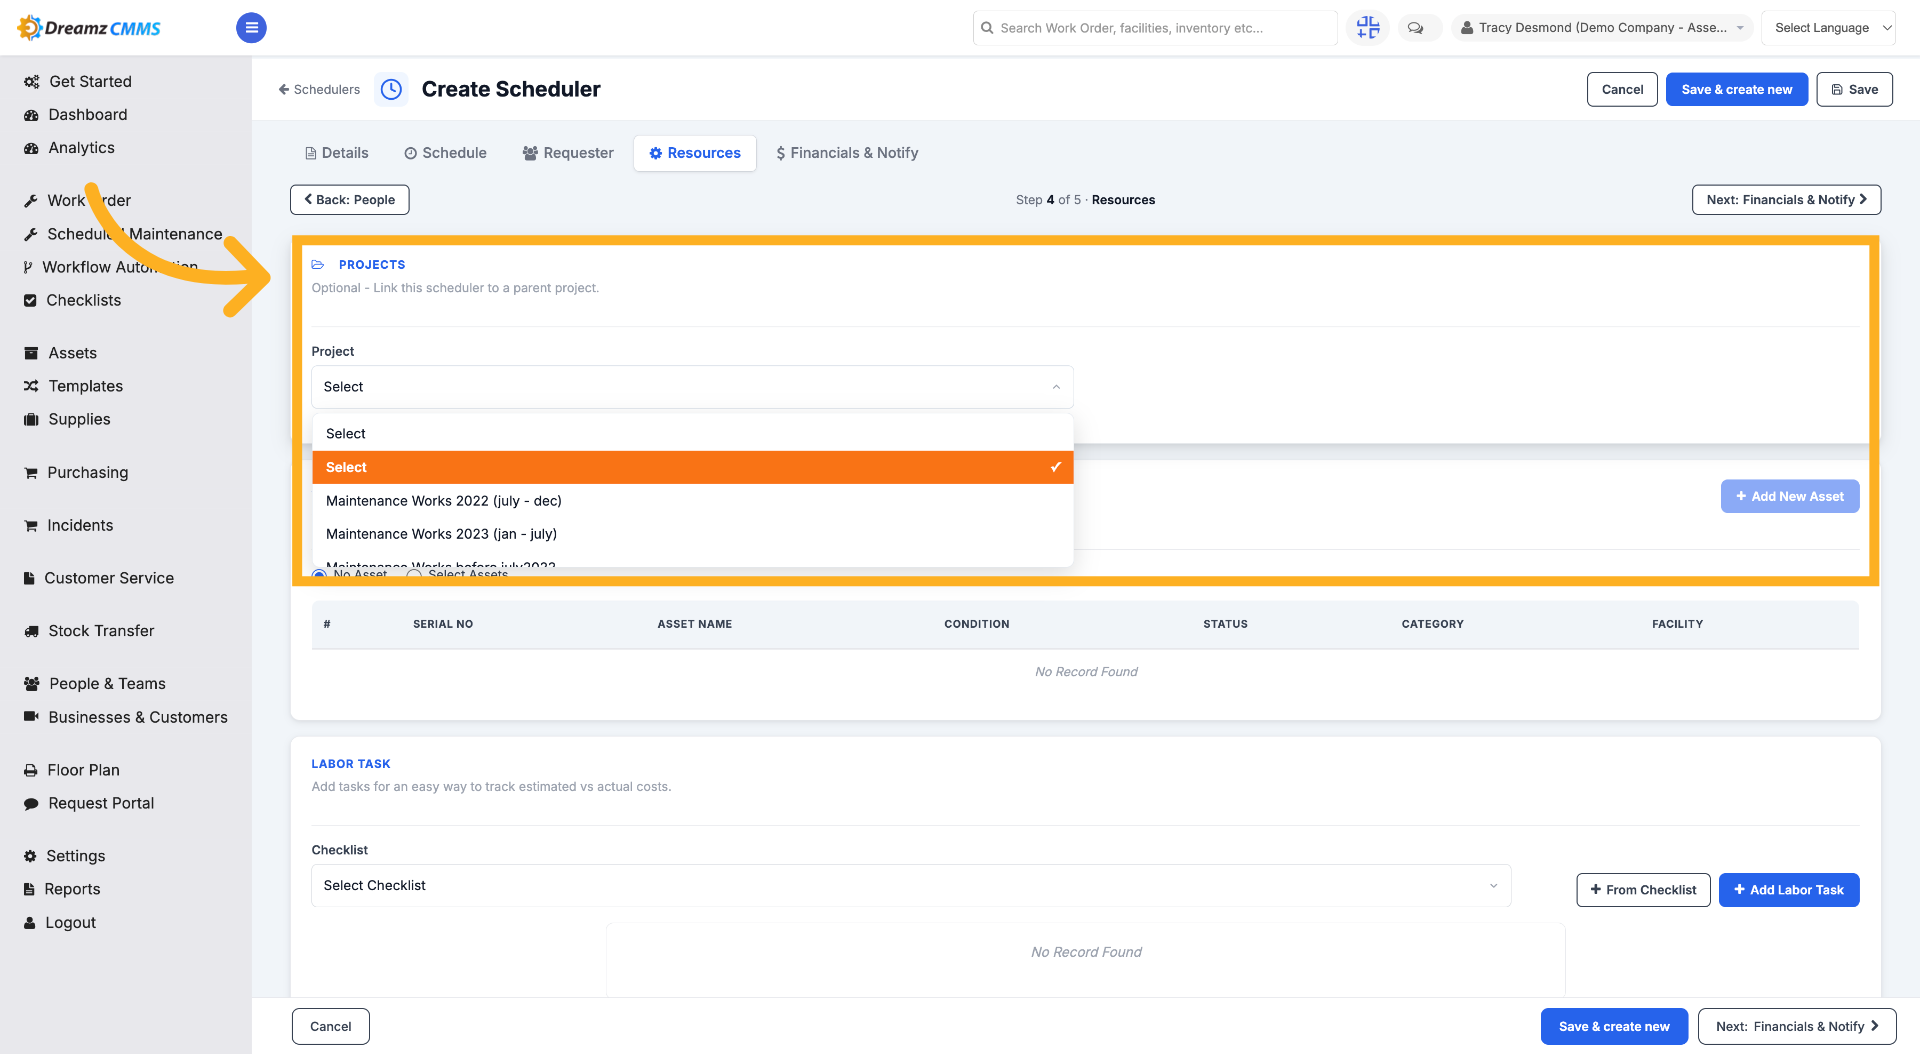This screenshot has height=1054, width=1920.
Task: Return to Schedulers via back link
Action: point(319,89)
